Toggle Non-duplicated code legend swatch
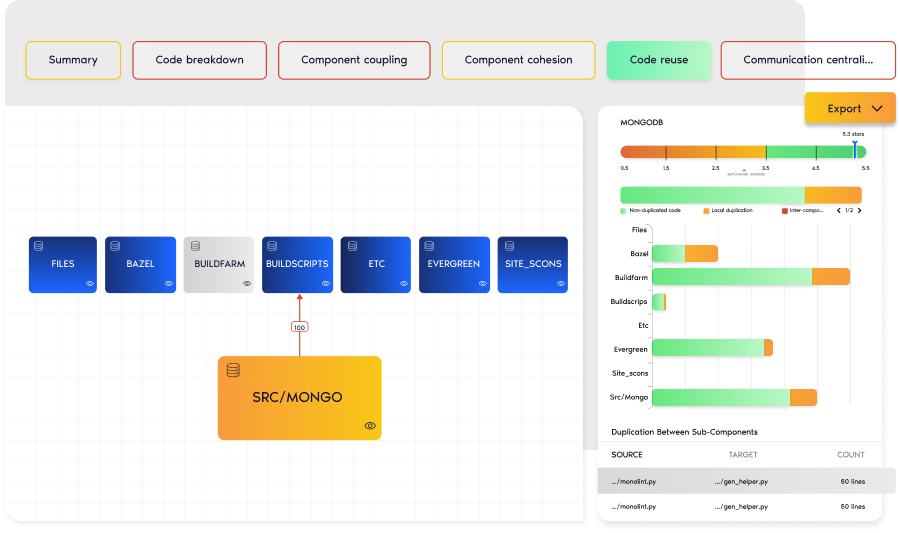Screen dimensions: 900x533 (x=623, y=211)
